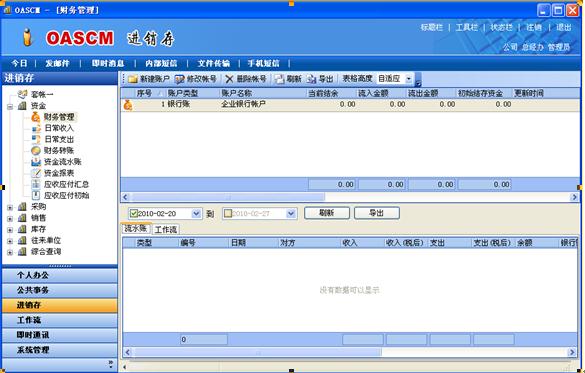Toggle the 工具栏 header link

coord(466,27)
